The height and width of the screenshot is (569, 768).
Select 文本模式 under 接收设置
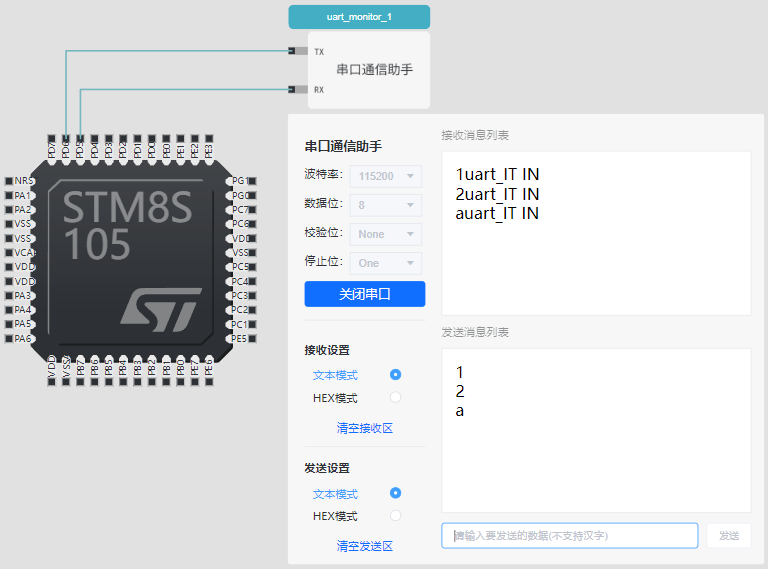pyautogui.click(x=395, y=375)
